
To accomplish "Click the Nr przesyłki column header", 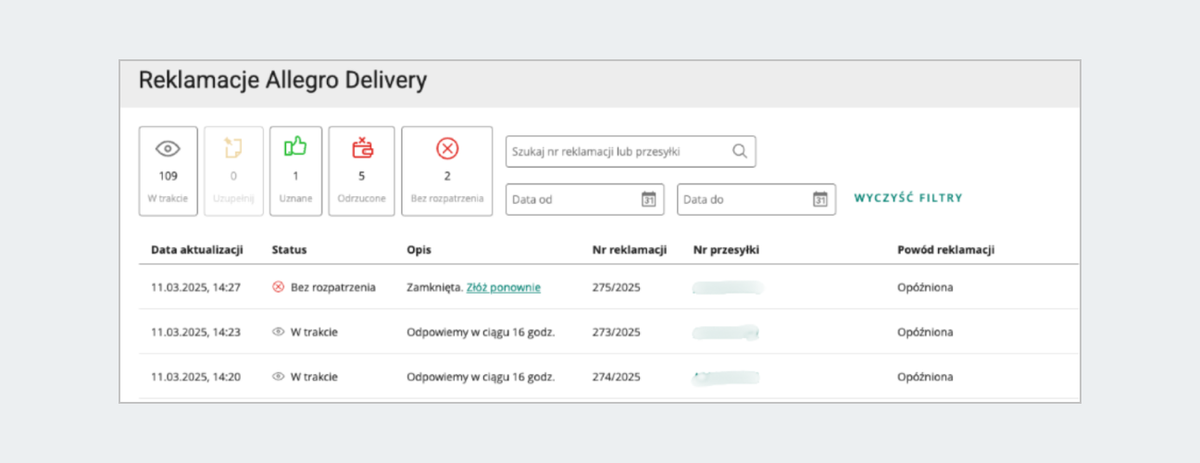I will point(727,249).
